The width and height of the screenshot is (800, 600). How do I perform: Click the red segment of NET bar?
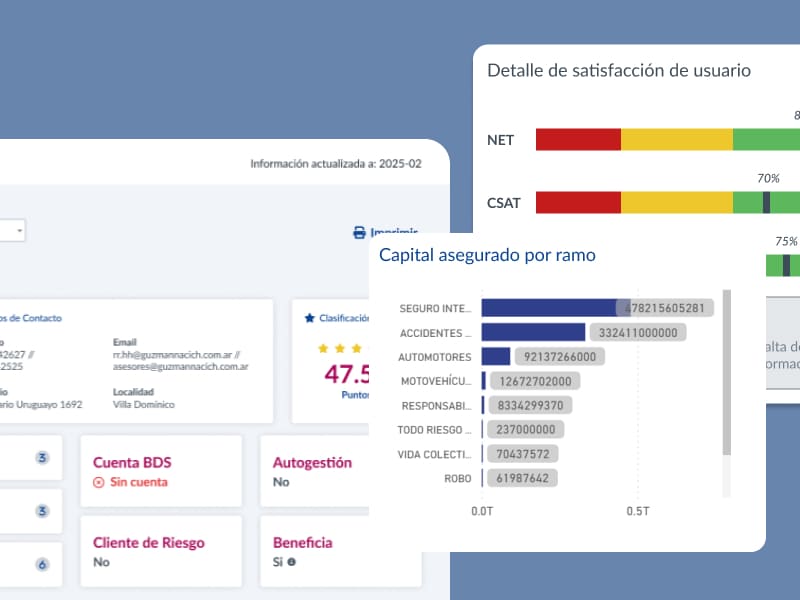coord(578,139)
